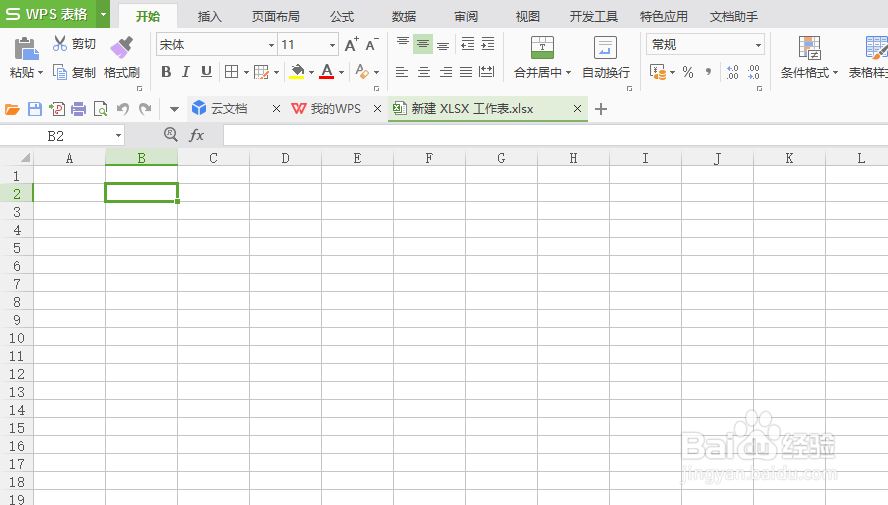Toggle bold formatting

click(x=166, y=72)
